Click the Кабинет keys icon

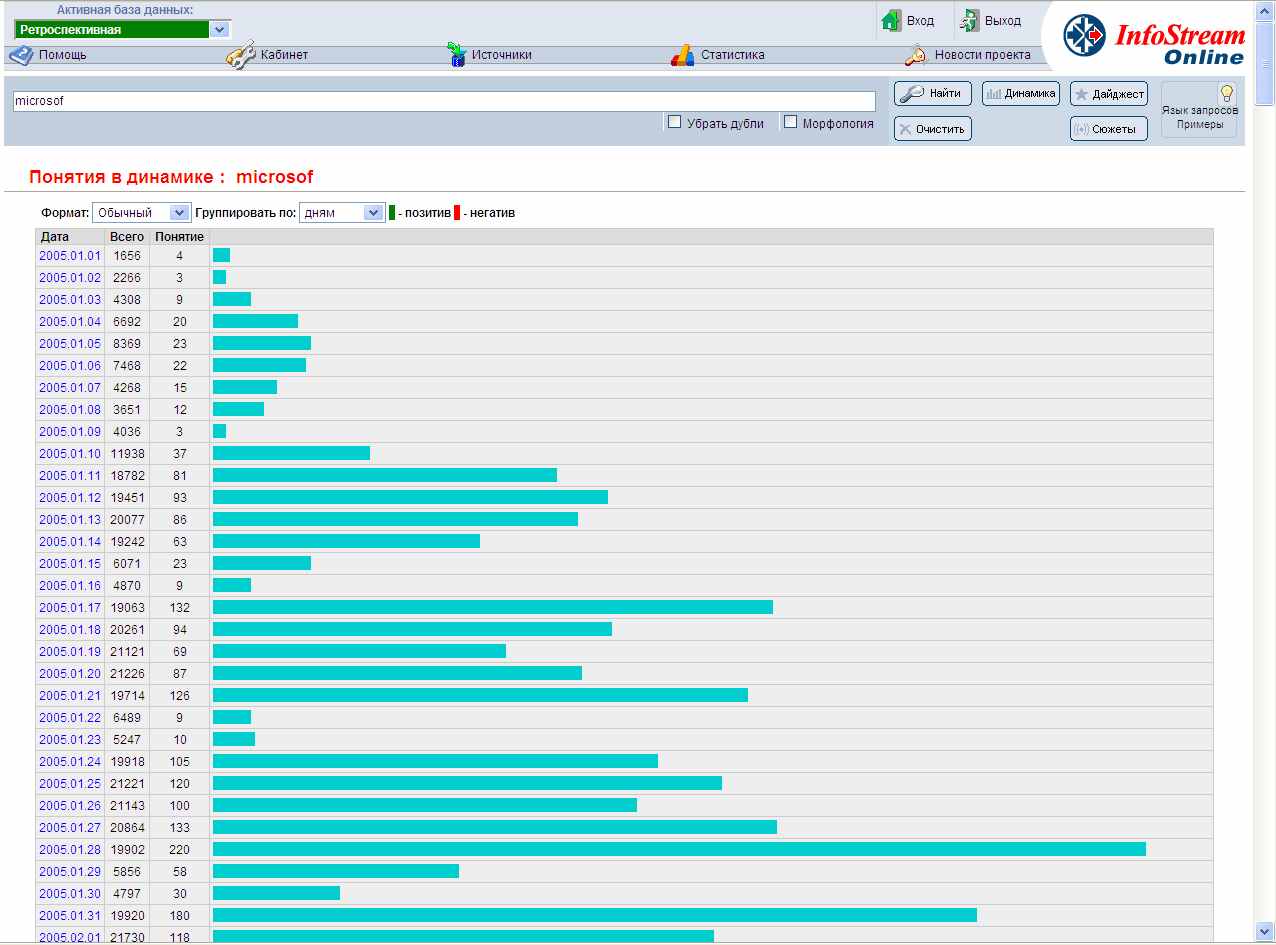point(241,55)
